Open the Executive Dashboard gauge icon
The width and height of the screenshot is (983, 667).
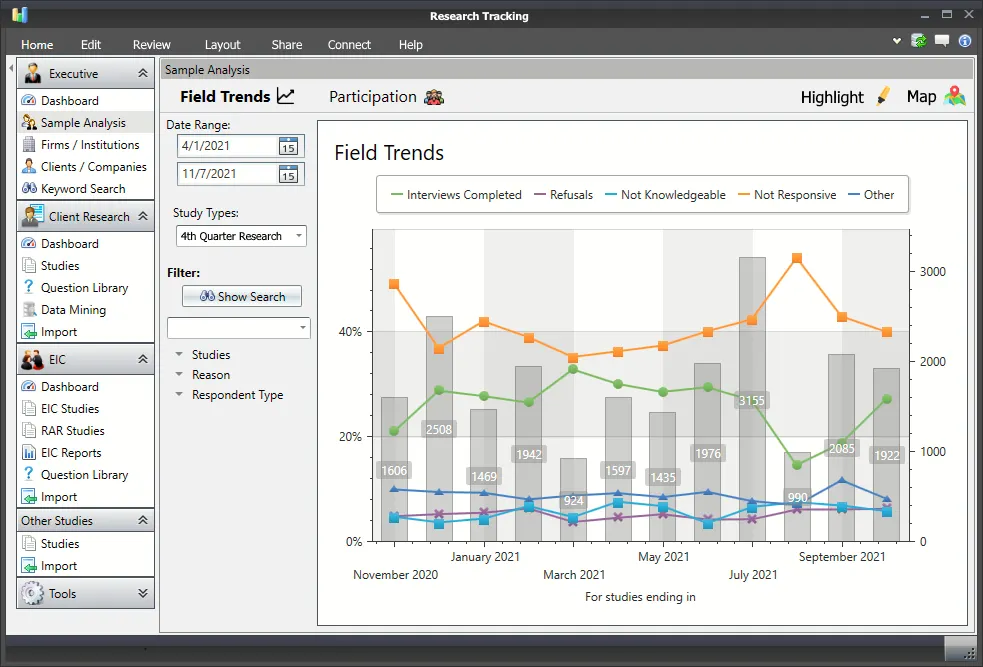coord(29,100)
